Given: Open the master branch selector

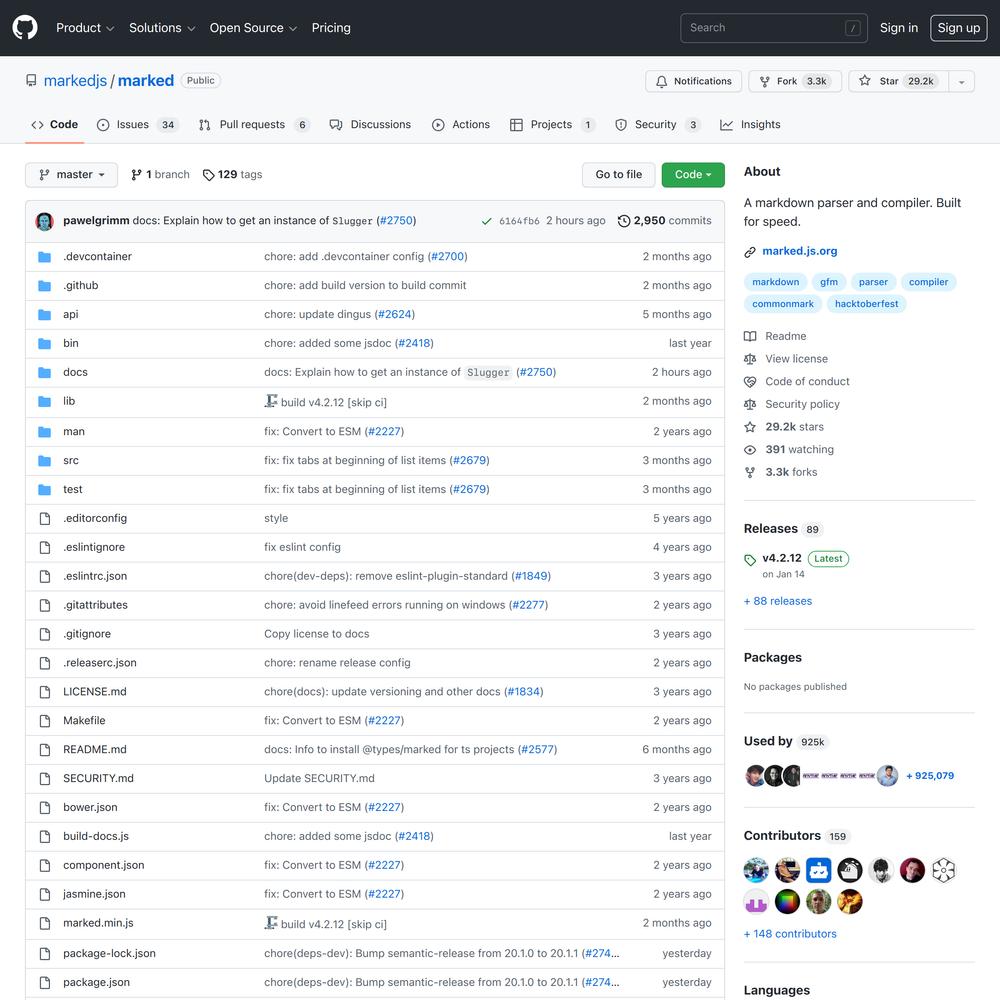Looking at the screenshot, I should coord(71,175).
